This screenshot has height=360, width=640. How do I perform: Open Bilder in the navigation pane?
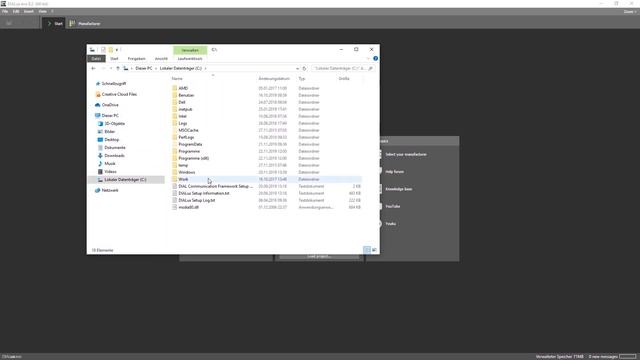pos(109,131)
